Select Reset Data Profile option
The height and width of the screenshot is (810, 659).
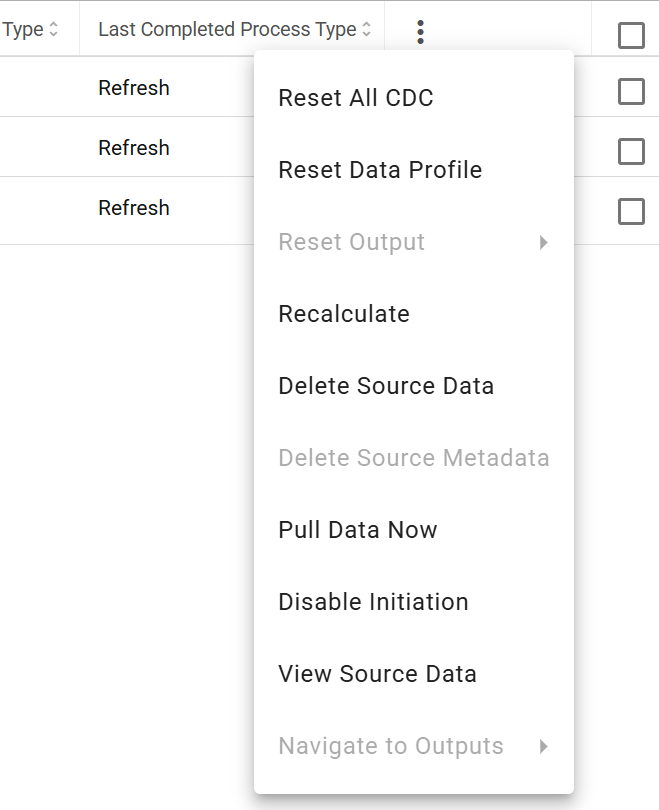click(x=414, y=169)
